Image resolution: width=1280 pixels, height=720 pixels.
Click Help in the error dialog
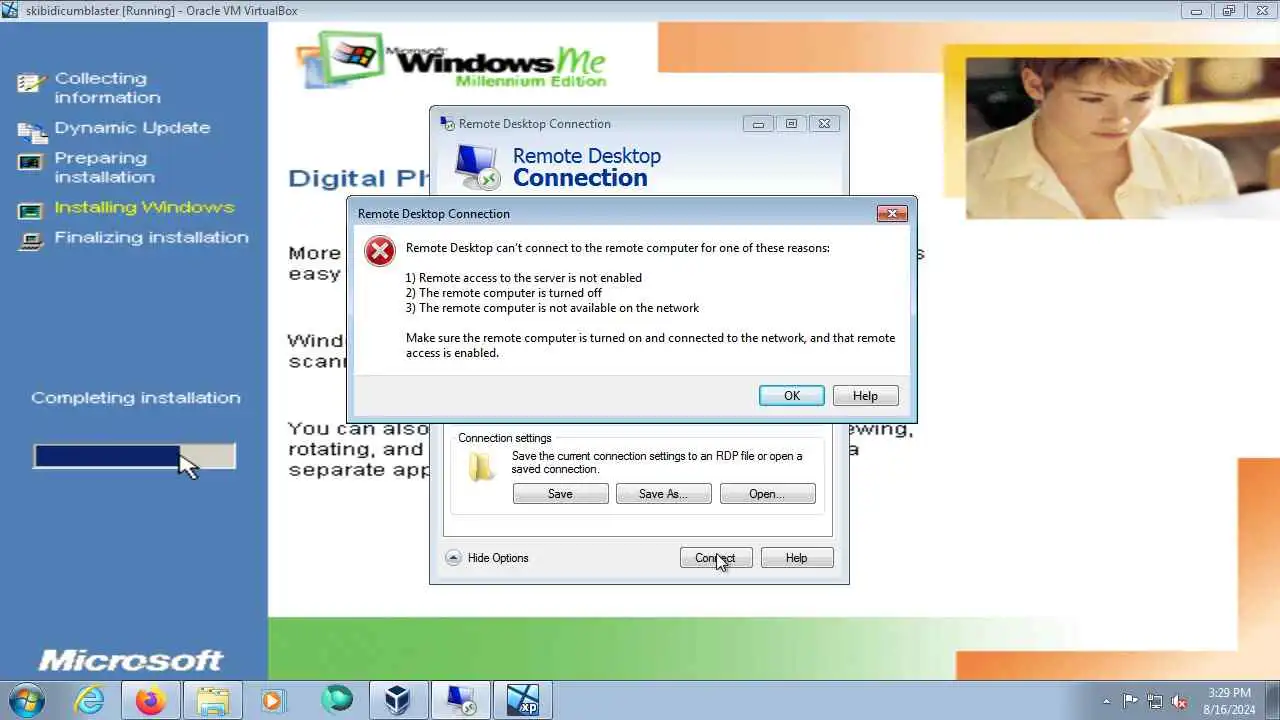point(865,396)
